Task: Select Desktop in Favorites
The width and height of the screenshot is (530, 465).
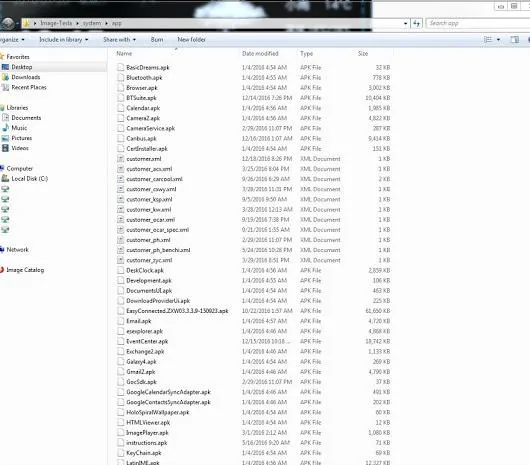Action: 22,67
